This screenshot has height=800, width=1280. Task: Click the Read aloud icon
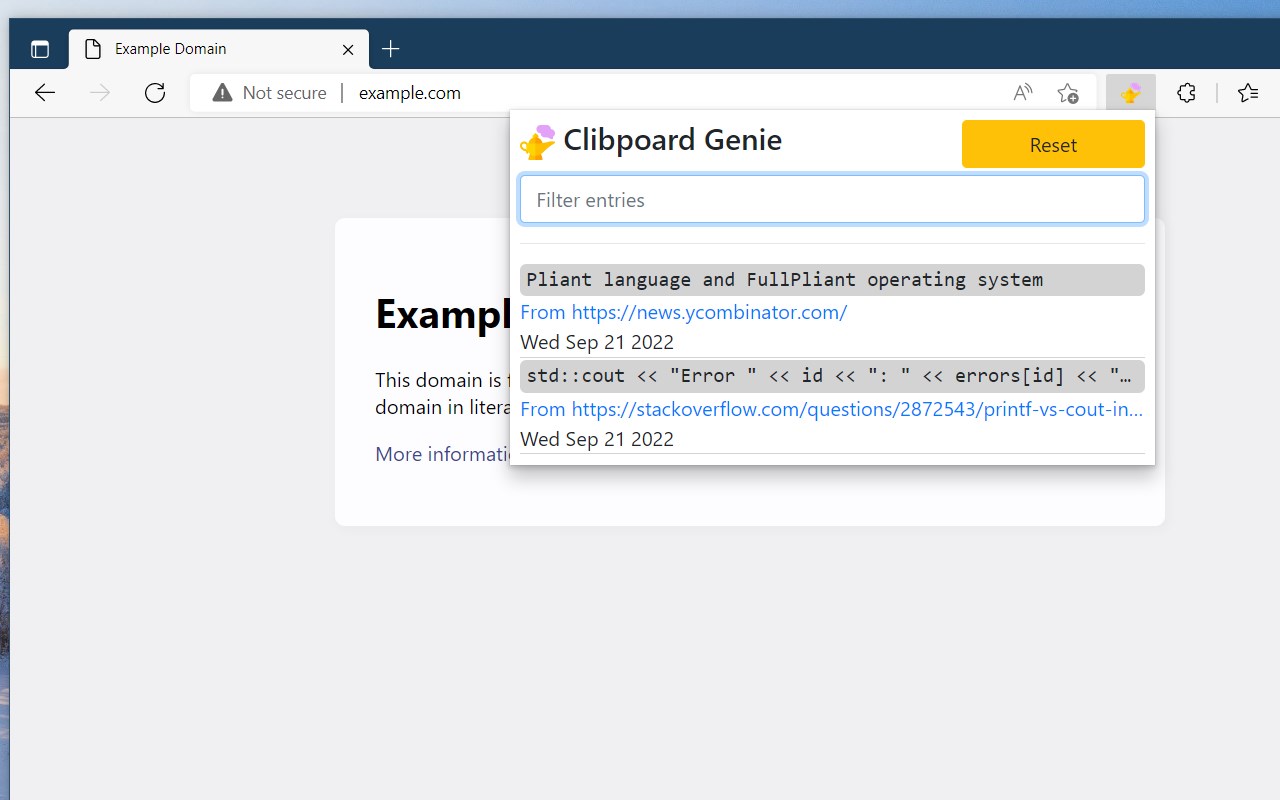point(1022,93)
